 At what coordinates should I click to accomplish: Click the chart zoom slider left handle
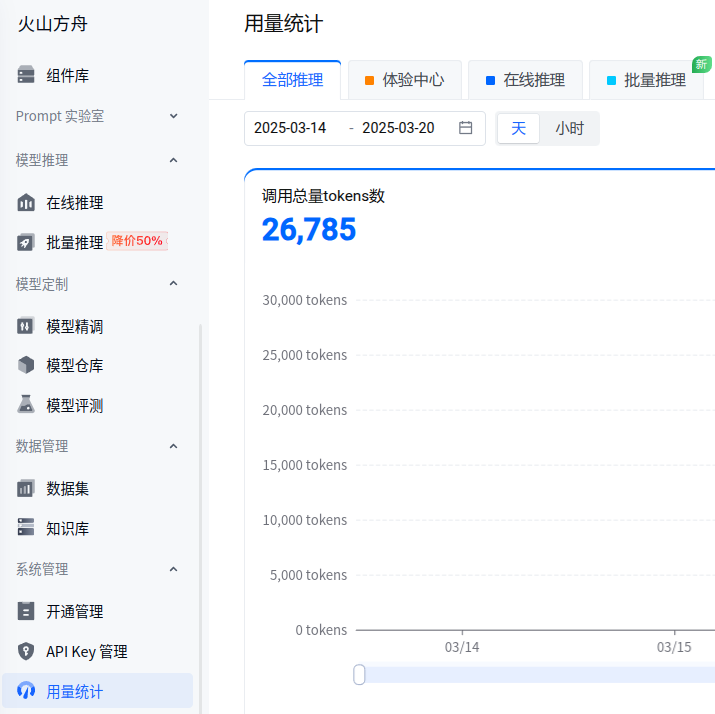[359, 675]
